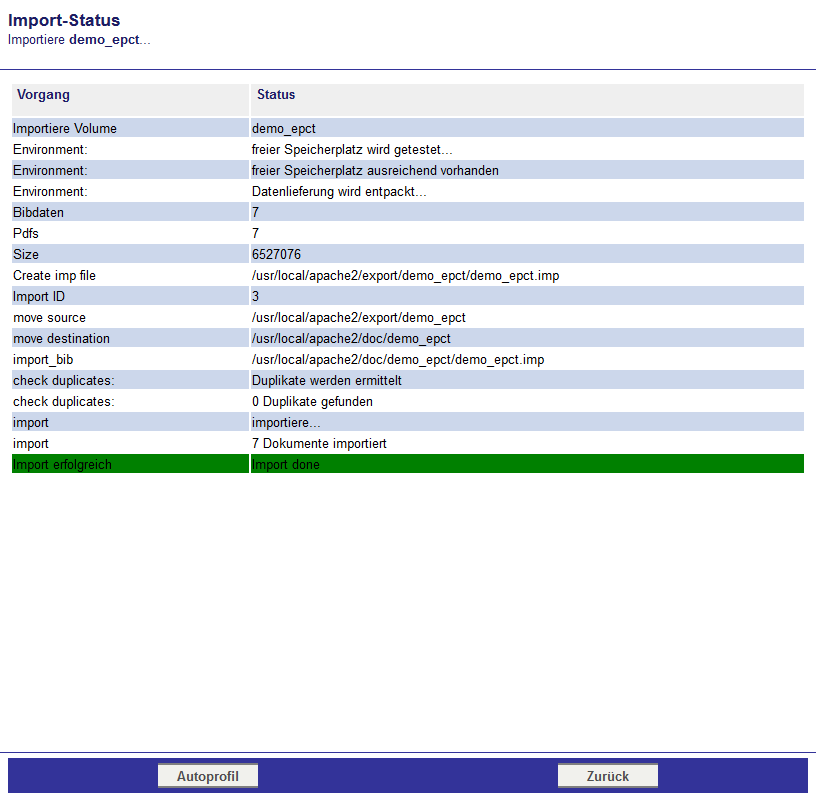The height and width of the screenshot is (800, 816).
Task: Click the /usr/local/apache2/doc/demo_epct destination path
Action: tap(351, 338)
